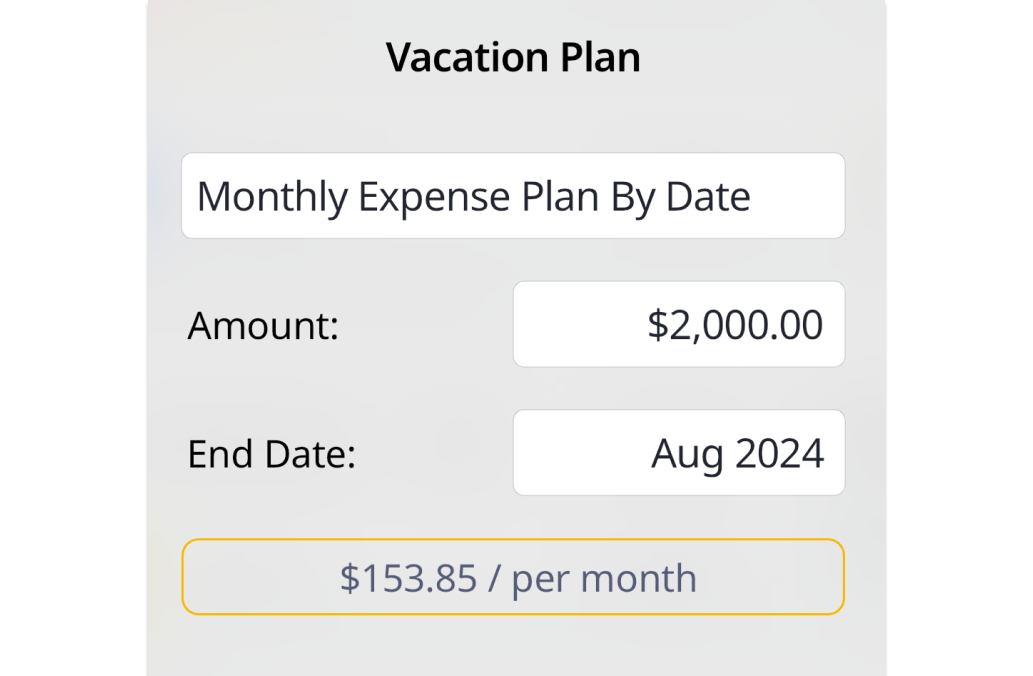
Task: Click the Vacation Plan title
Action: click(513, 58)
